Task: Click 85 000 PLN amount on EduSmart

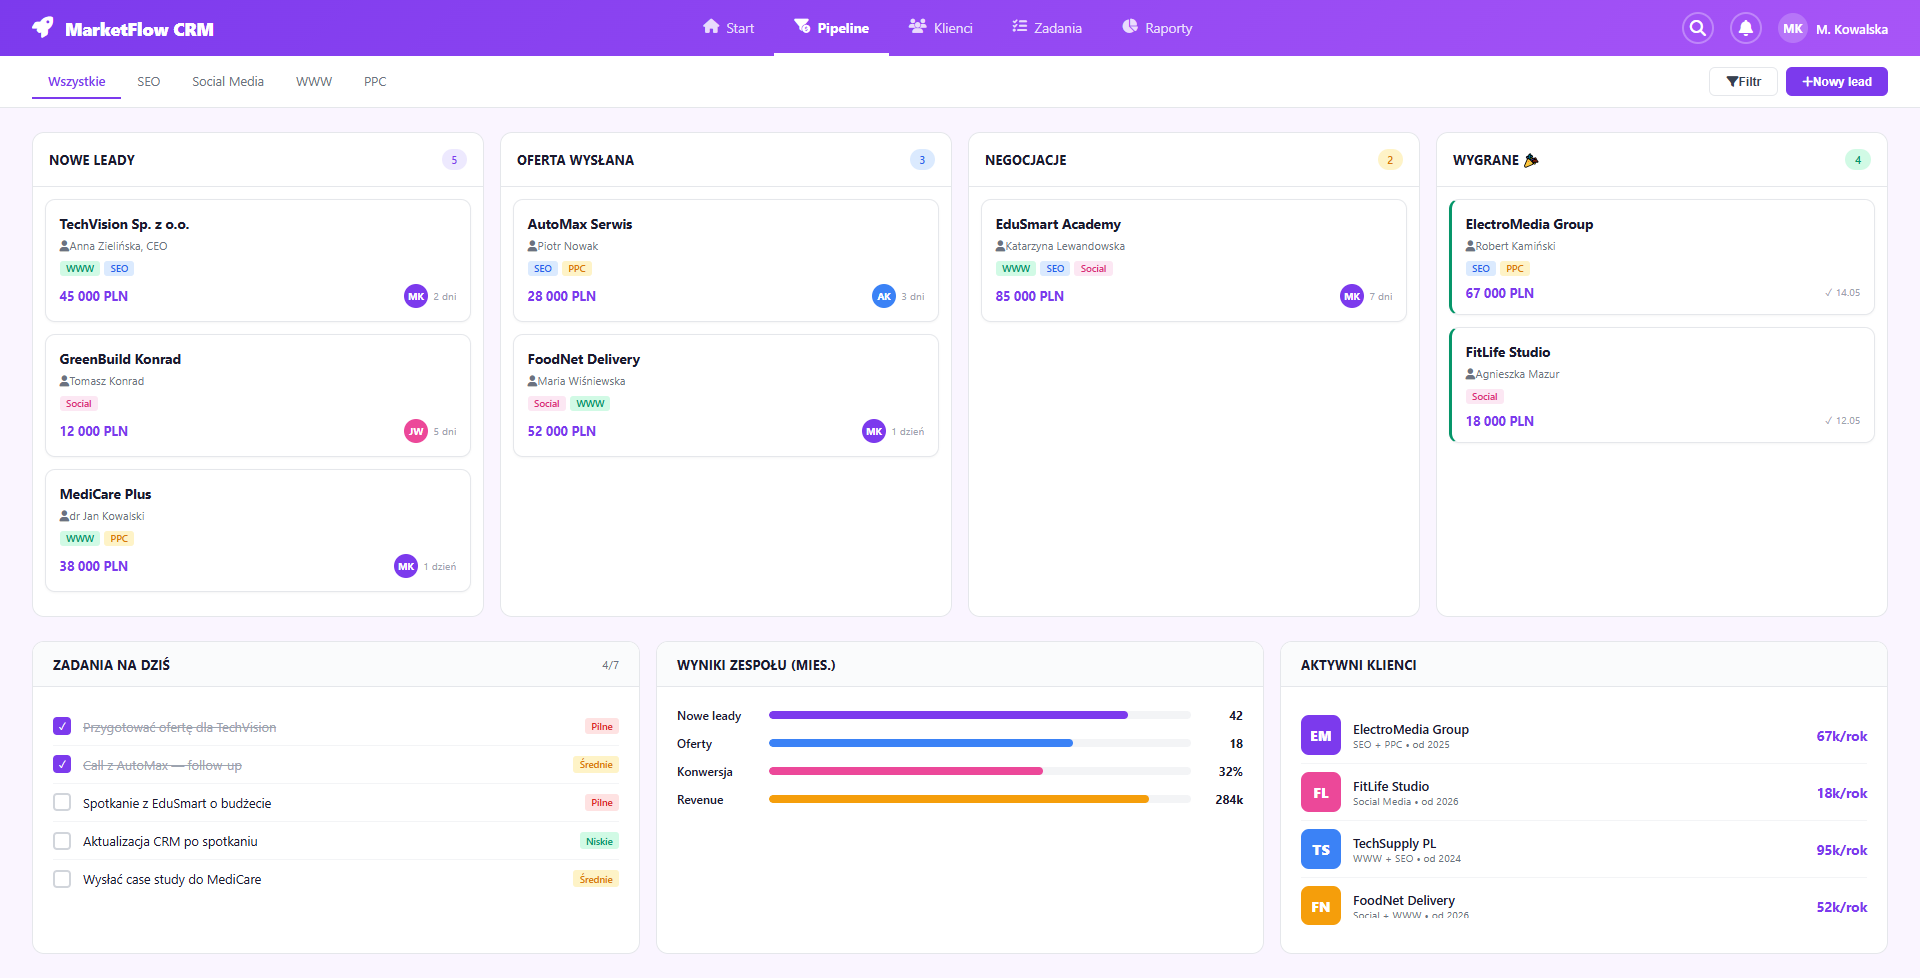Action: (x=1029, y=296)
